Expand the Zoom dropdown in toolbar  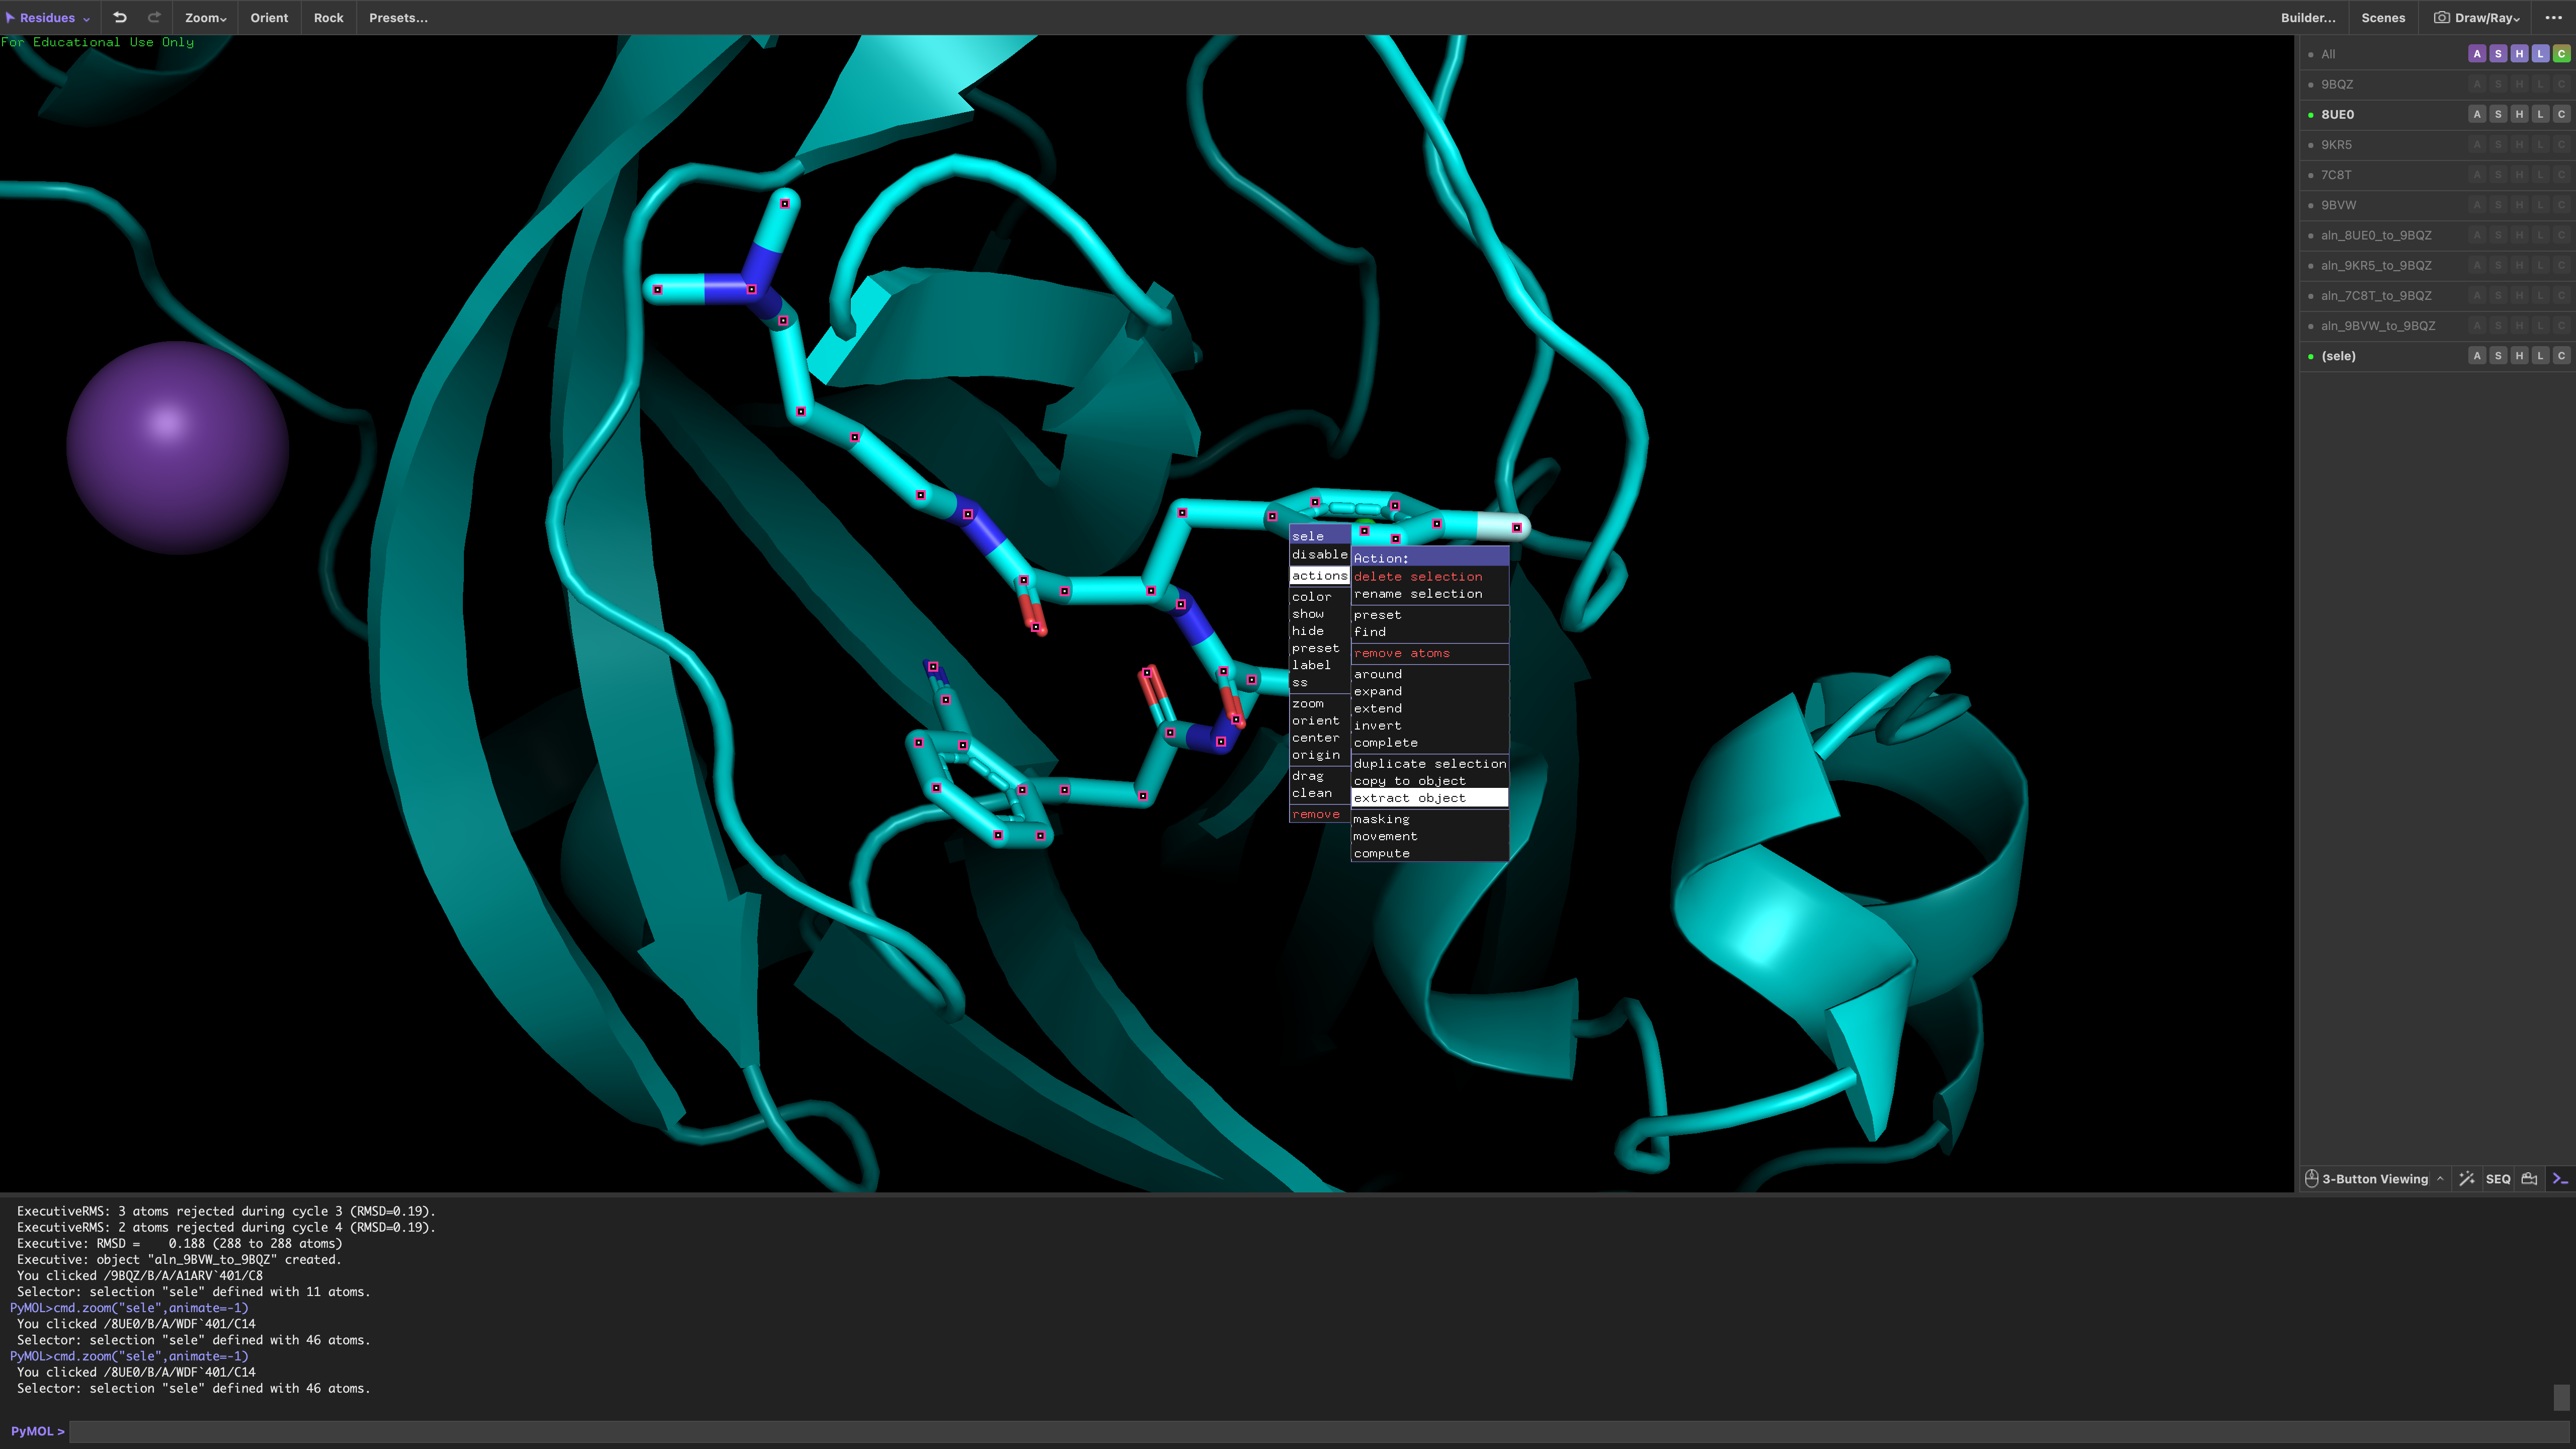click(x=205, y=17)
